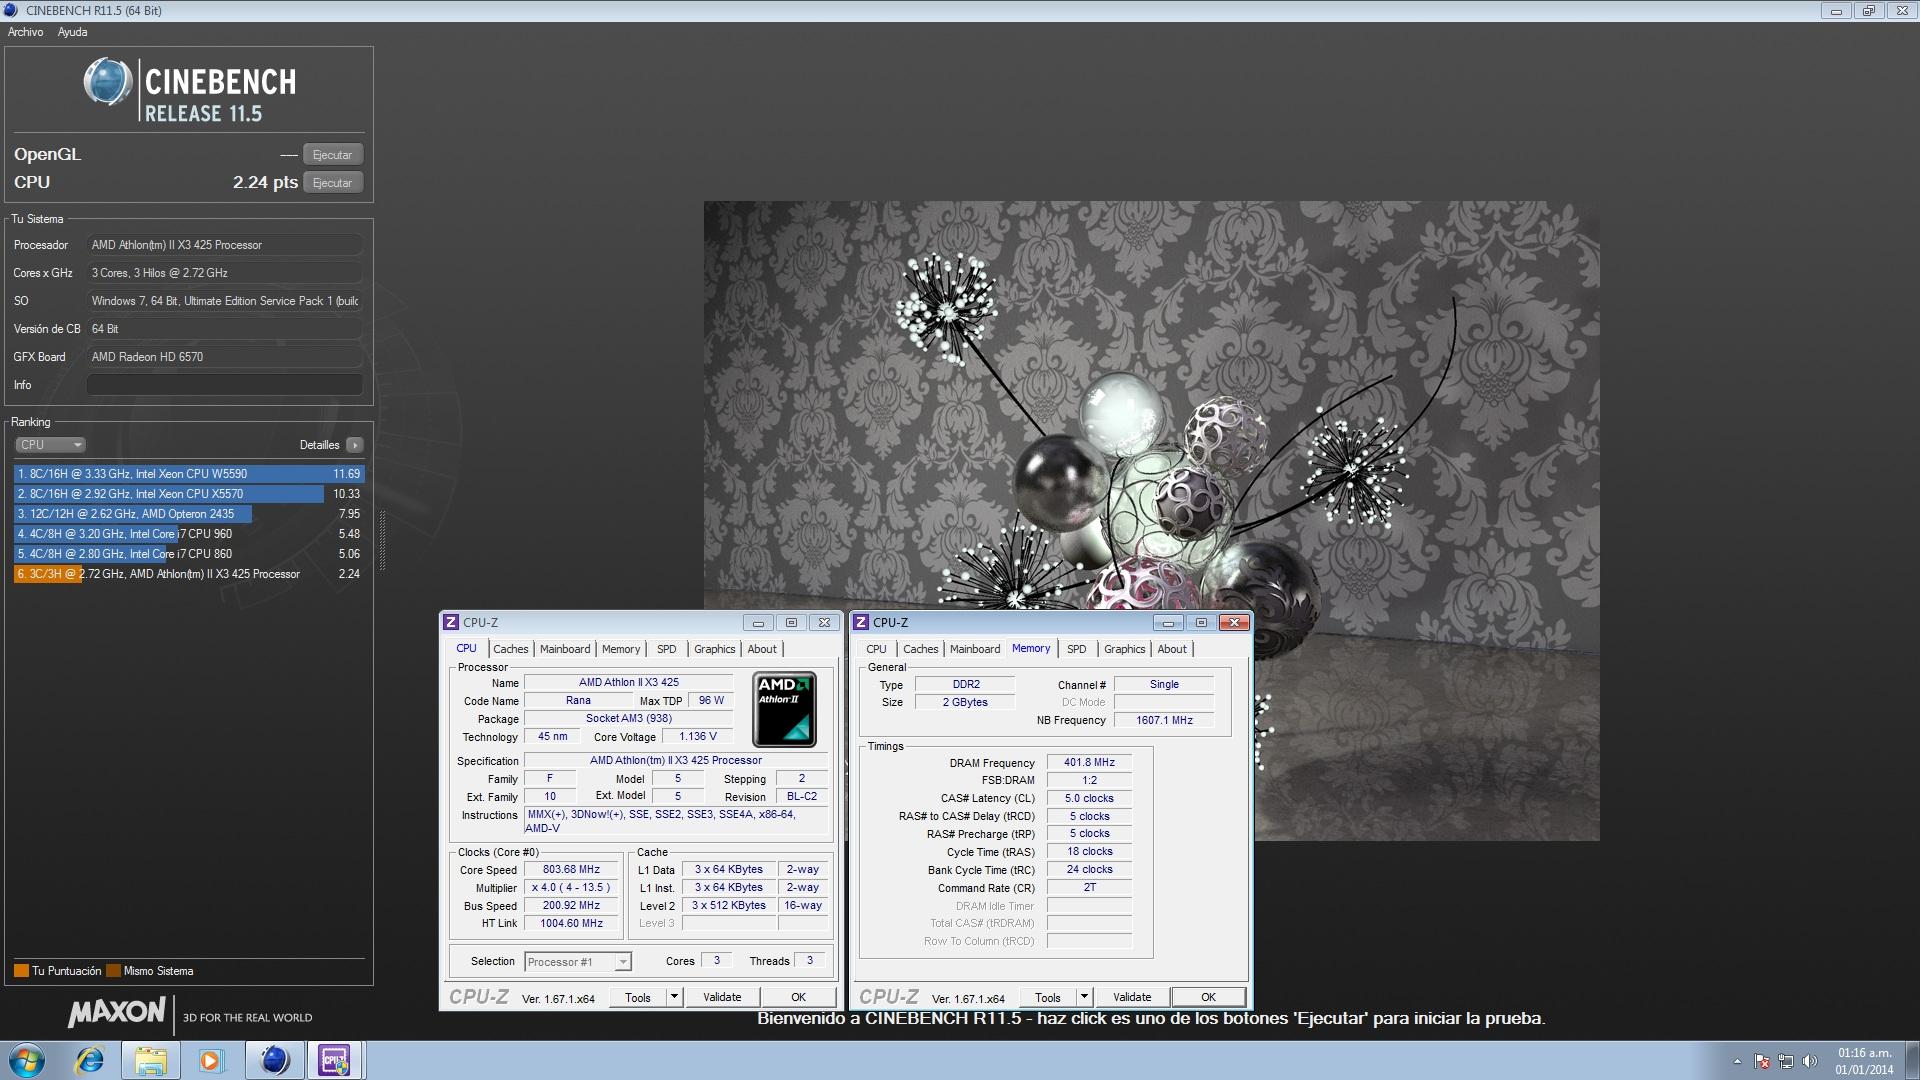Open Windows Explorer folder taskbar icon
Viewport: 1920px width, 1080px height.
(x=150, y=1060)
